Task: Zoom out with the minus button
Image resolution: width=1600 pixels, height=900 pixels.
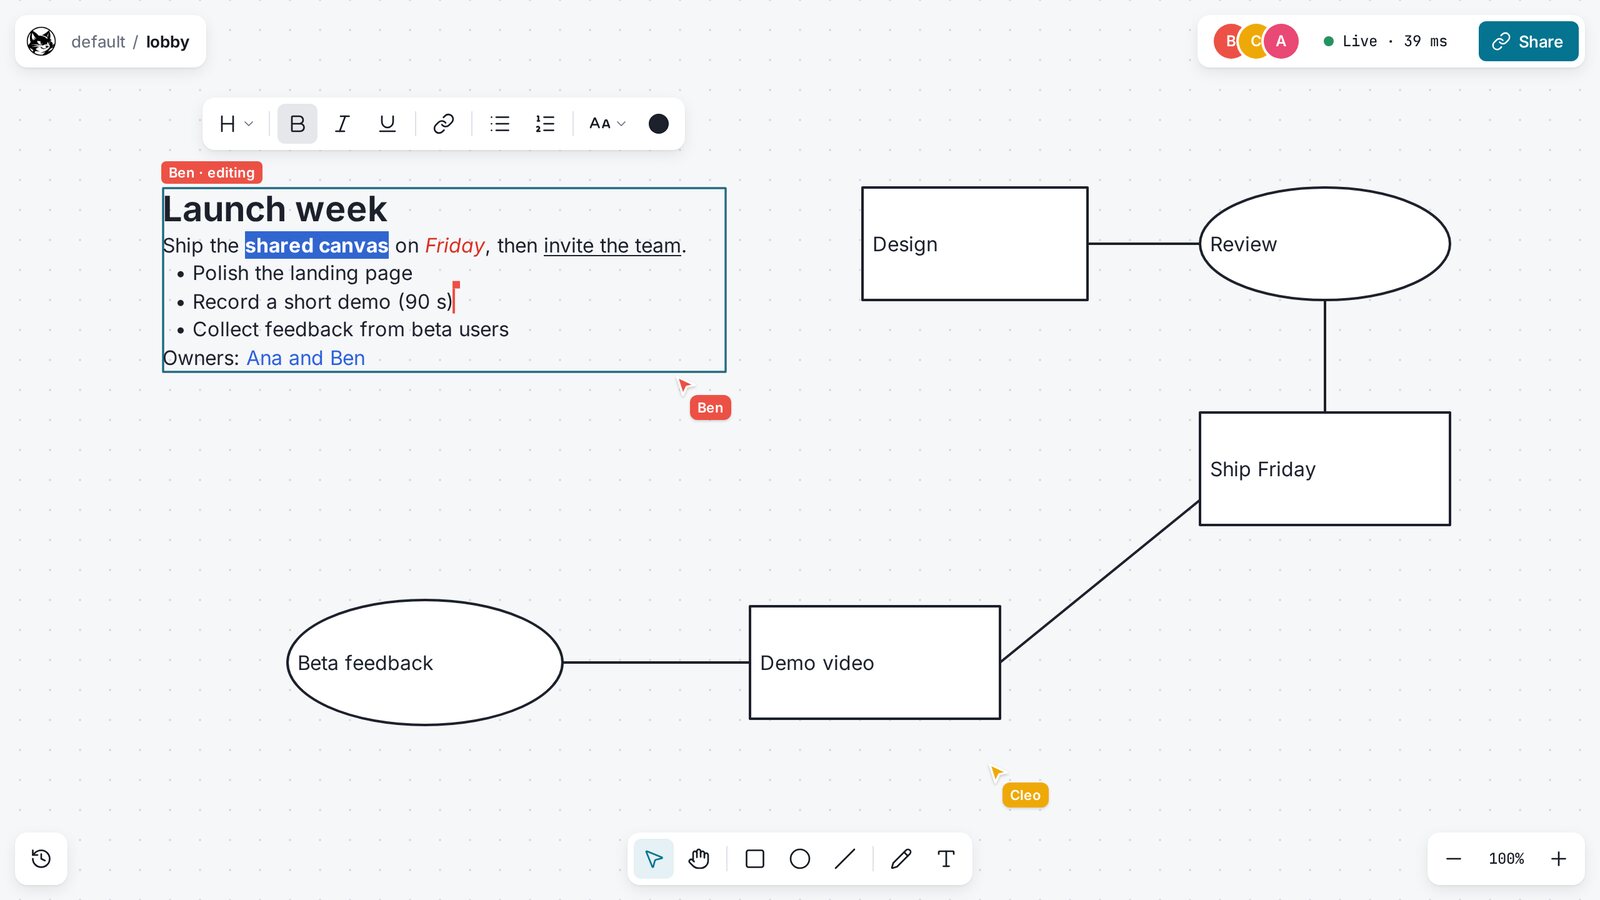Action: point(1454,859)
